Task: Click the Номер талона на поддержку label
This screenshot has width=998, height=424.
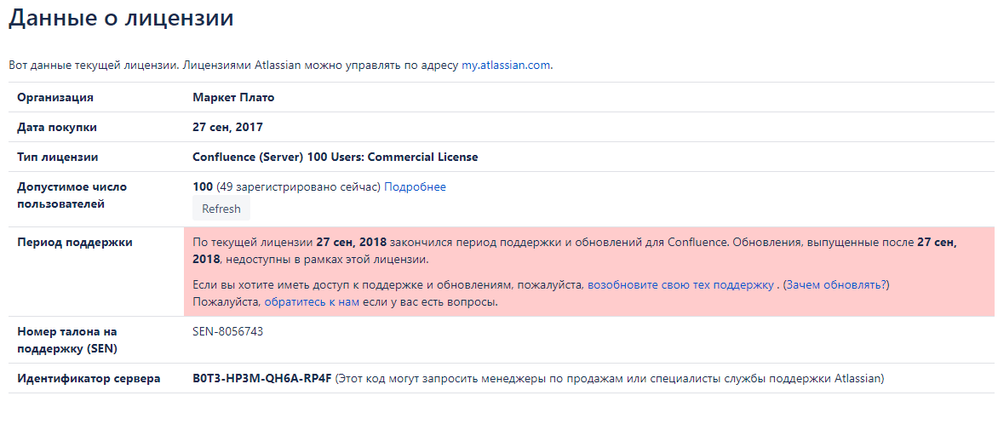Action: pyautogui.click(x=67, y=340)
